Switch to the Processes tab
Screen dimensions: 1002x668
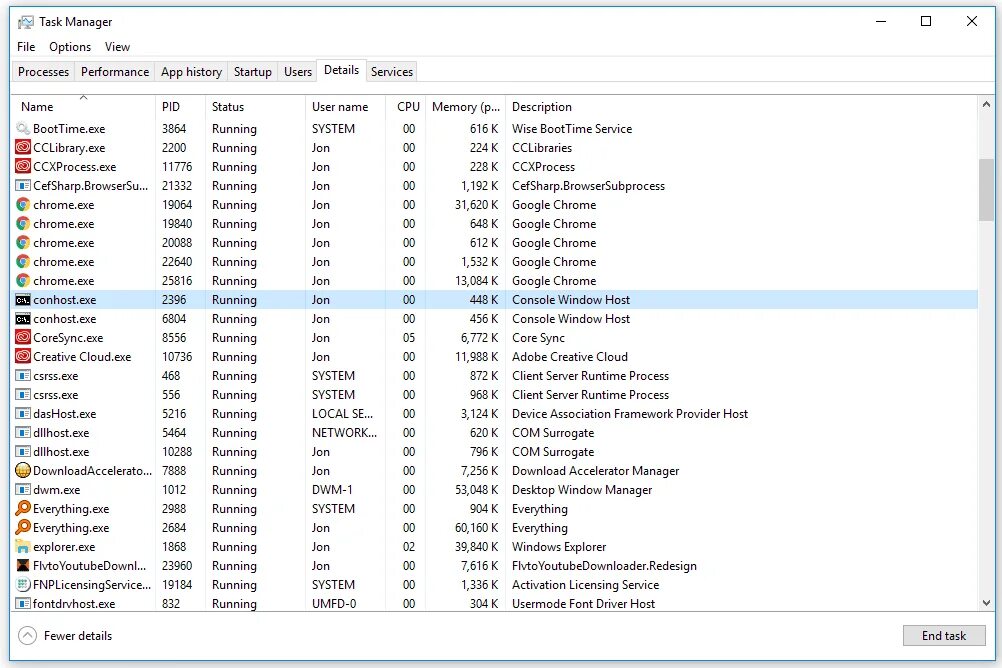coord(43,72)
